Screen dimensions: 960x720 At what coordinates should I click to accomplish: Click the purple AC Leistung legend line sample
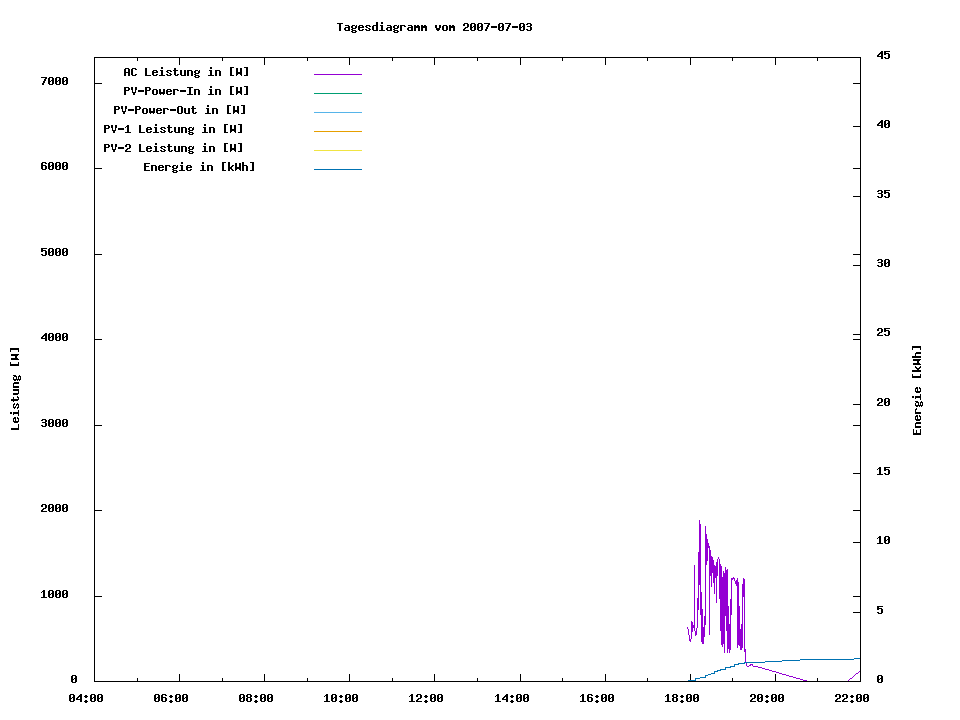click(337, 74)
